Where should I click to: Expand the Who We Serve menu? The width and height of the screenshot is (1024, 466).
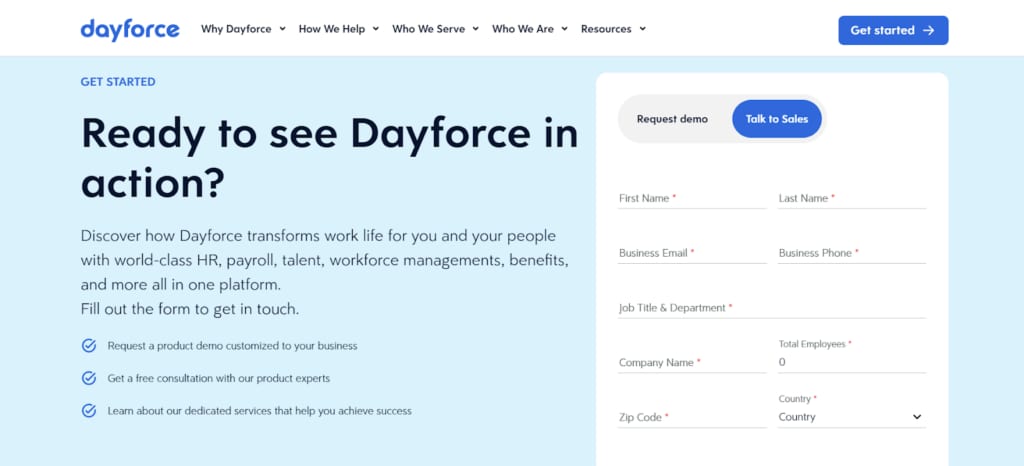pyautogui.click(x=436, y=29)
